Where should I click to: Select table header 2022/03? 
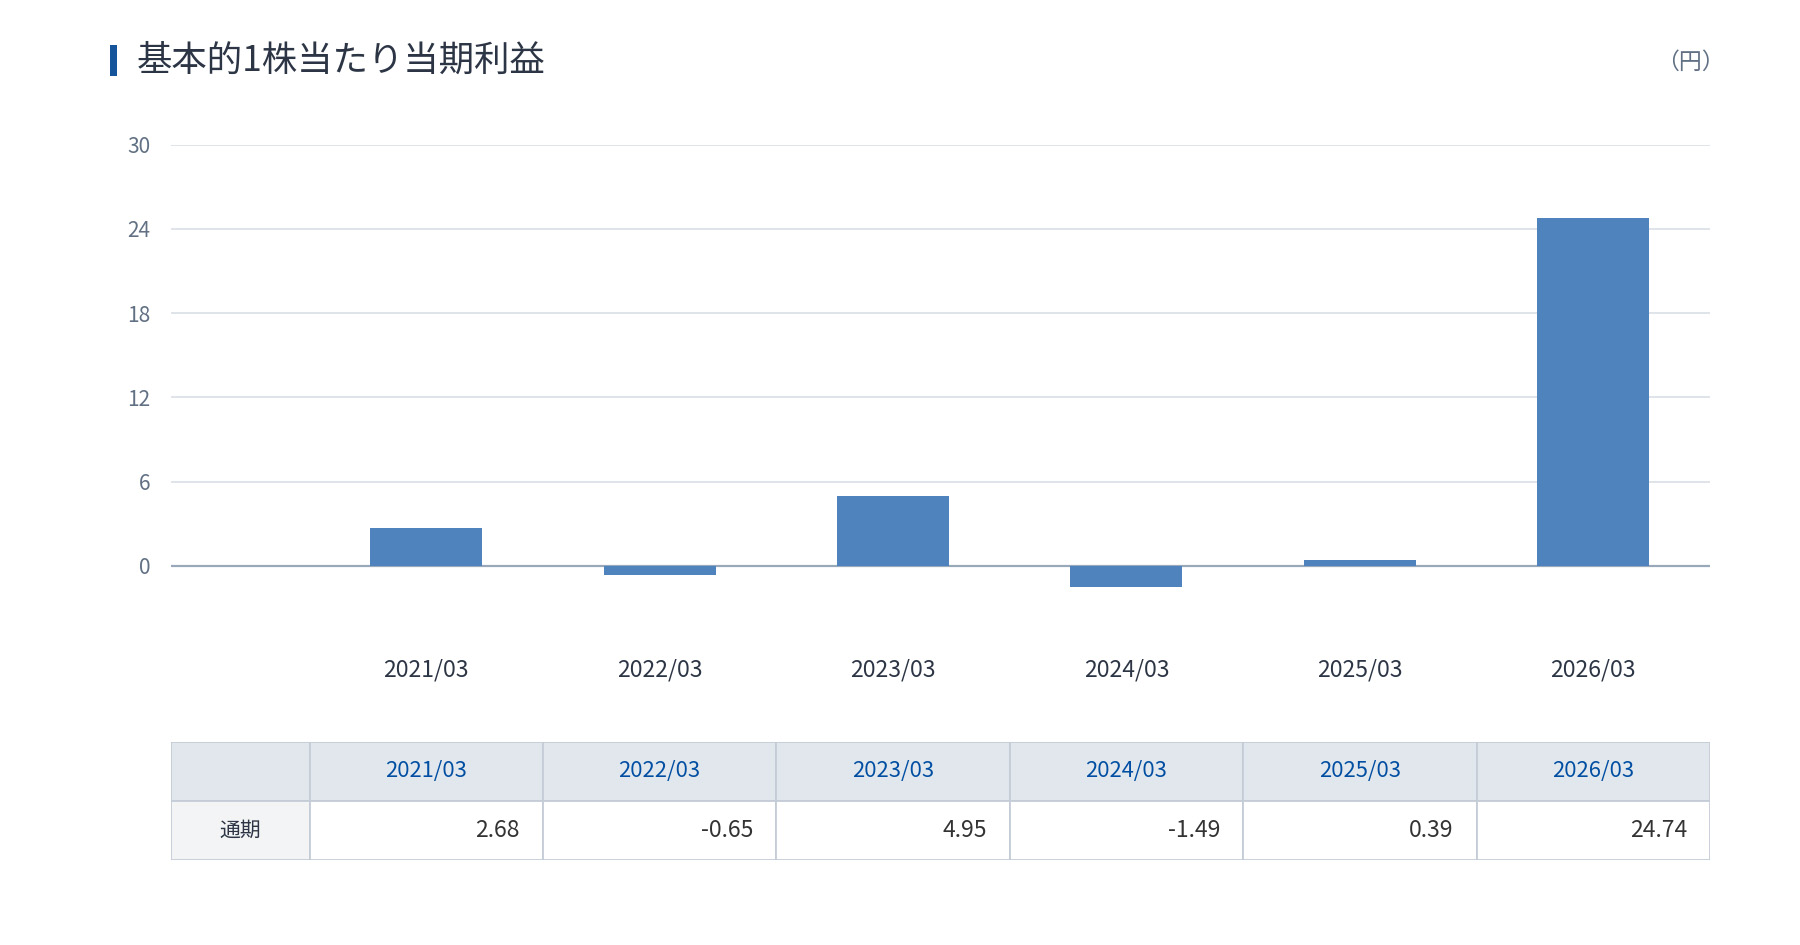click(659, 770)
